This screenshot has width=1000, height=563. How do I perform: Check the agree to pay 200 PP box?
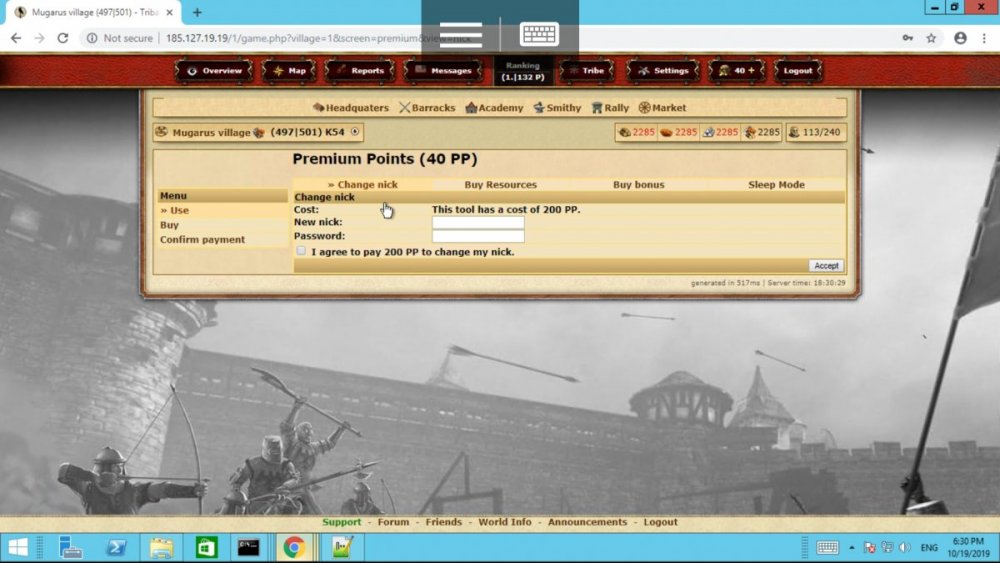point(301,251)
